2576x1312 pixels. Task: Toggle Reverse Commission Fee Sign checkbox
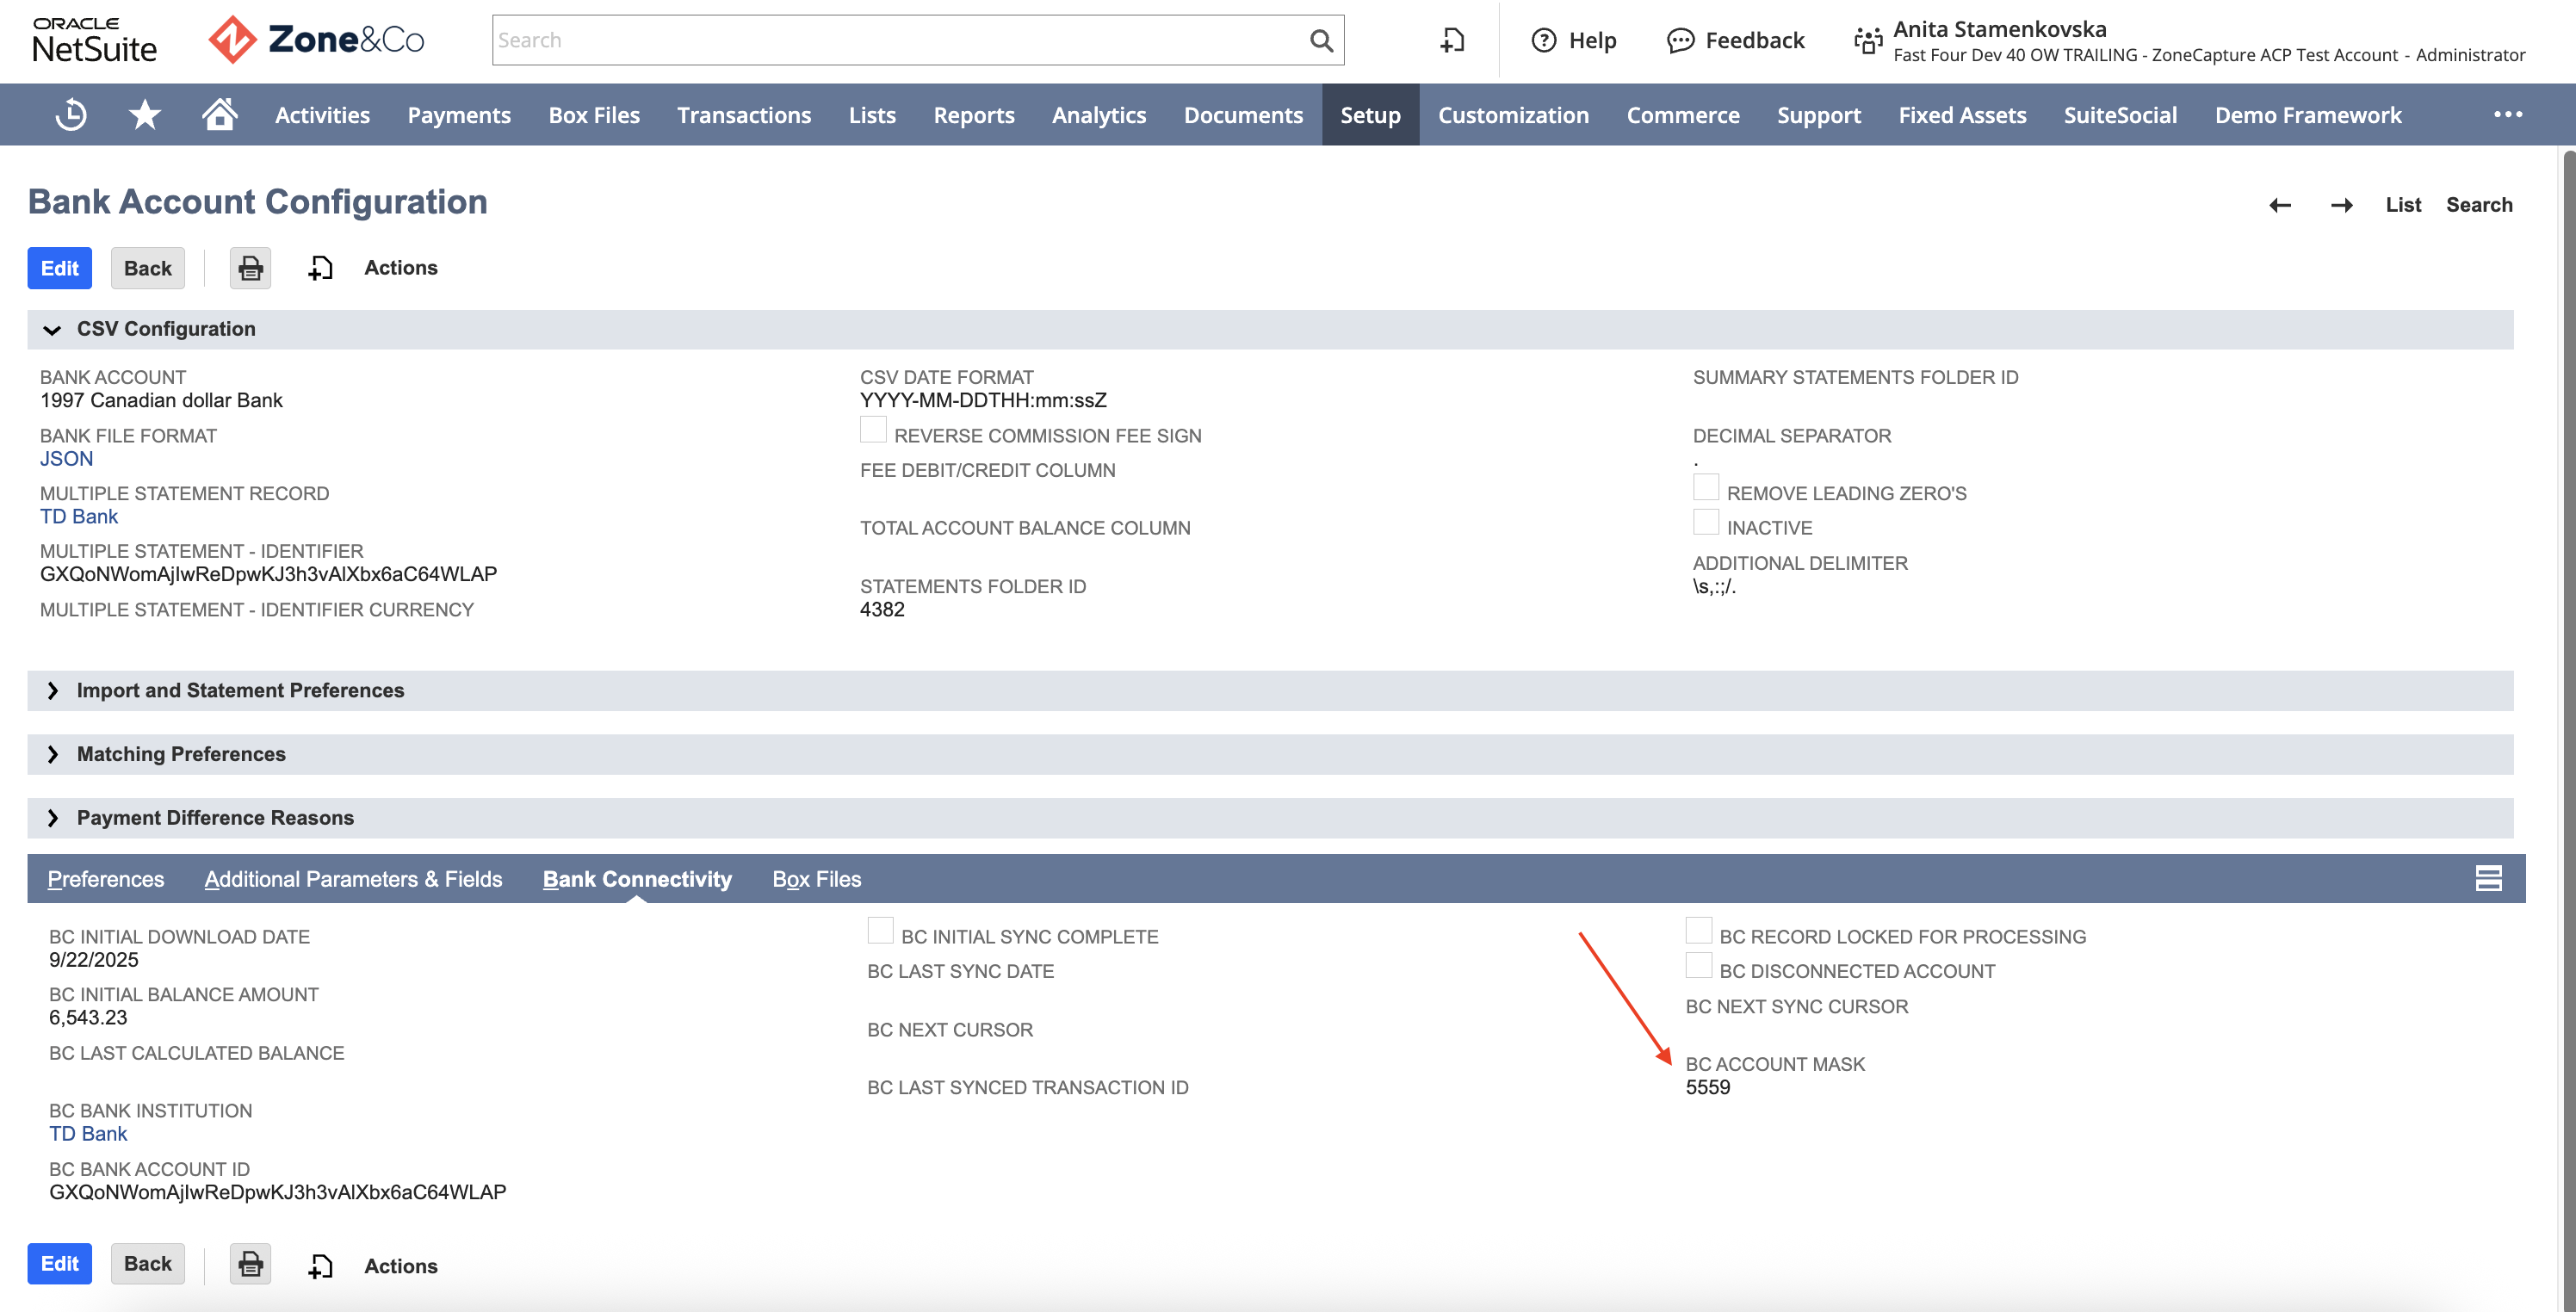(873, 430)
